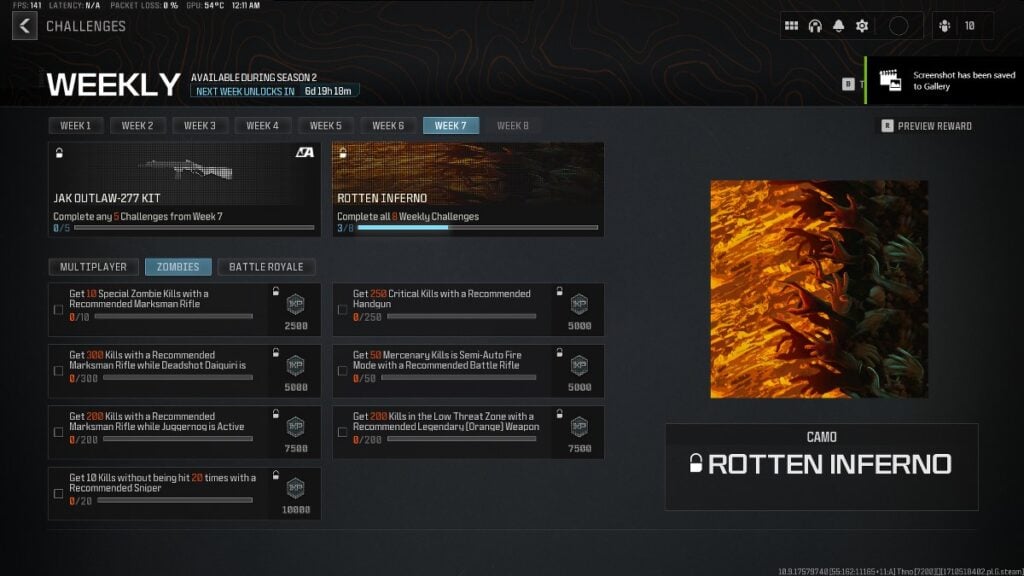Click the back arrow next to Challenges
The image size is (1024, 576).
[25, 25]
